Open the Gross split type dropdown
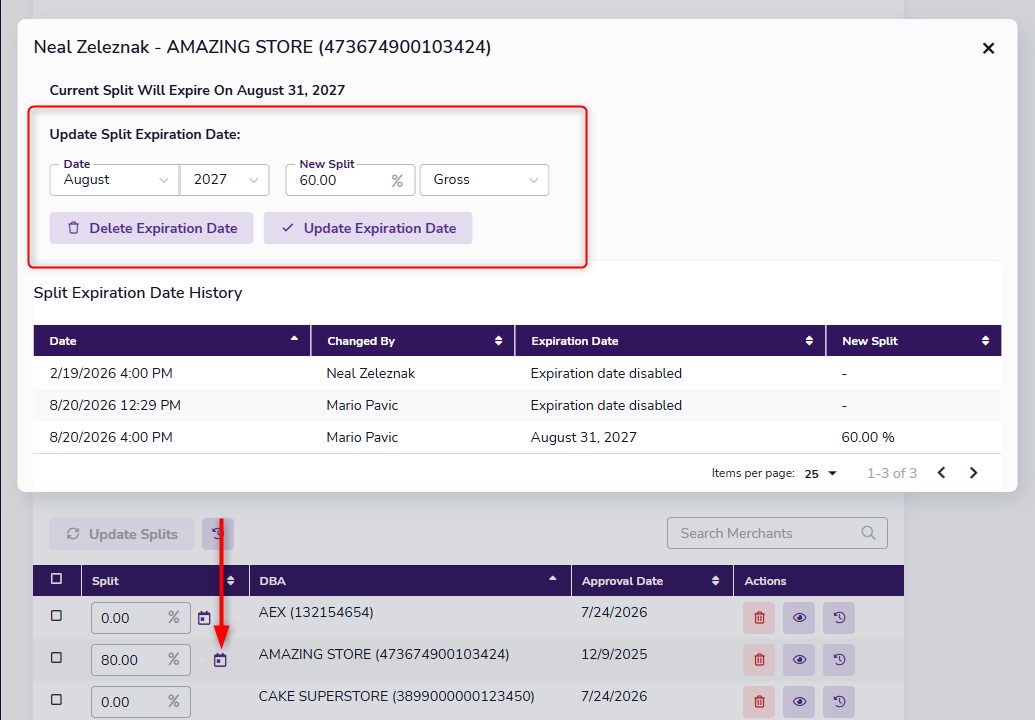The image size is (1035, 720). coord(484,180)
